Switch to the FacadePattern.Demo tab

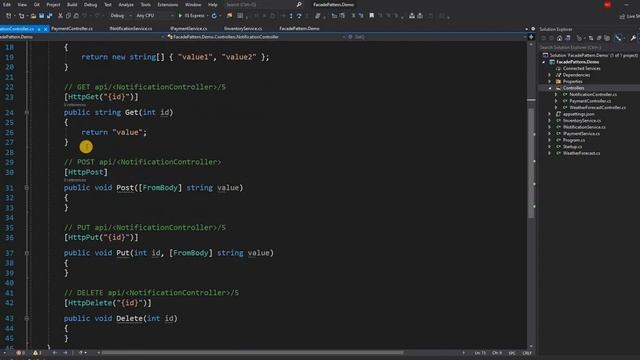tap(300, 29)
